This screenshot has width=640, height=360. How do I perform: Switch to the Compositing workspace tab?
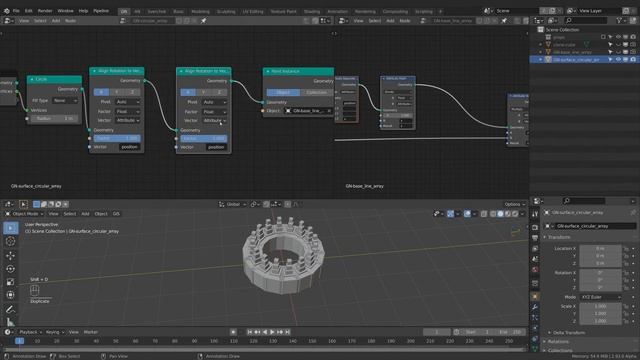coord(395,11)
